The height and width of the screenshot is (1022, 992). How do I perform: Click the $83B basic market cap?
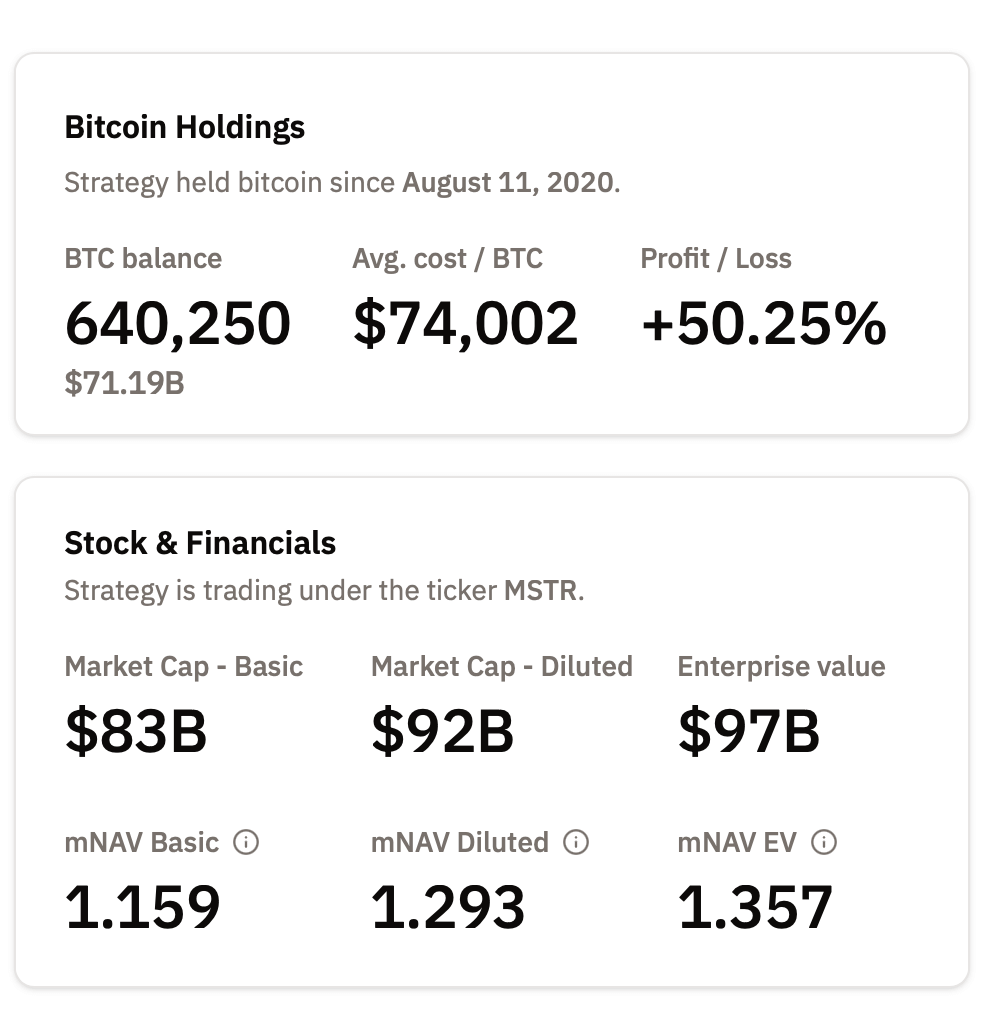tap(136, 730)
